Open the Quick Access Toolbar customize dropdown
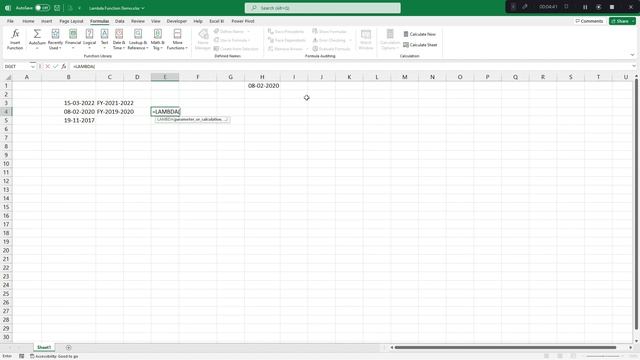The height and width of the screenshot is (360, 640). click(x=80, y=8)
